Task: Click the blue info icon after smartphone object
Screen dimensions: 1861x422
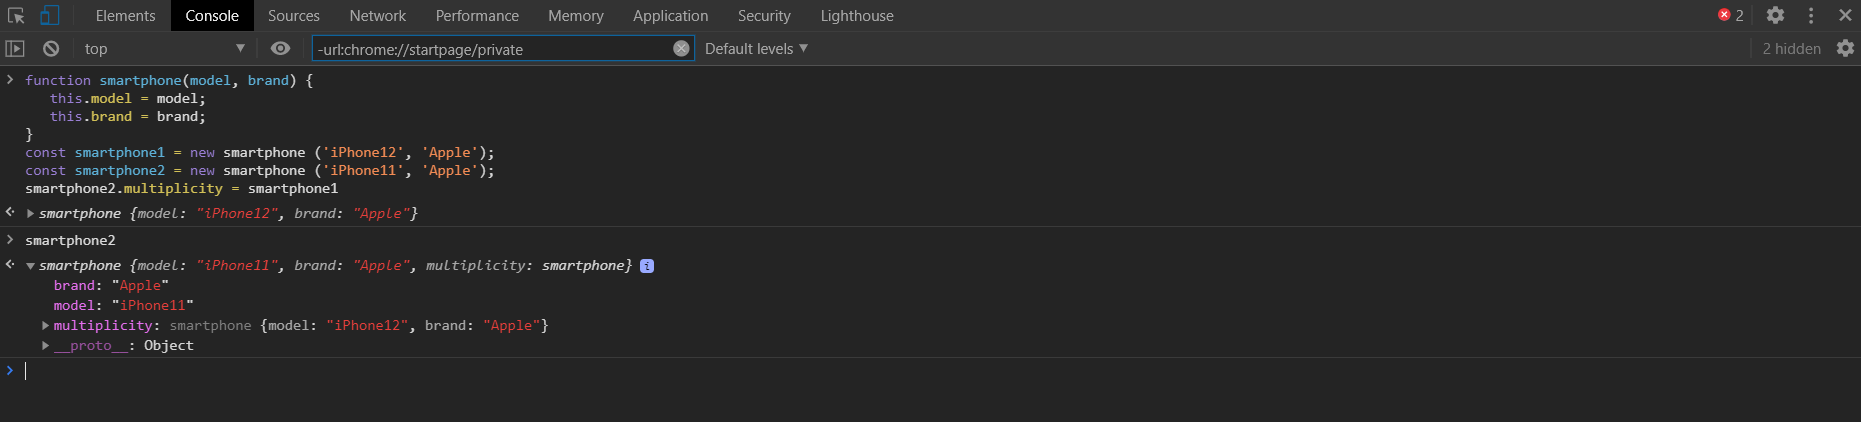Action: tap(647, 266)
